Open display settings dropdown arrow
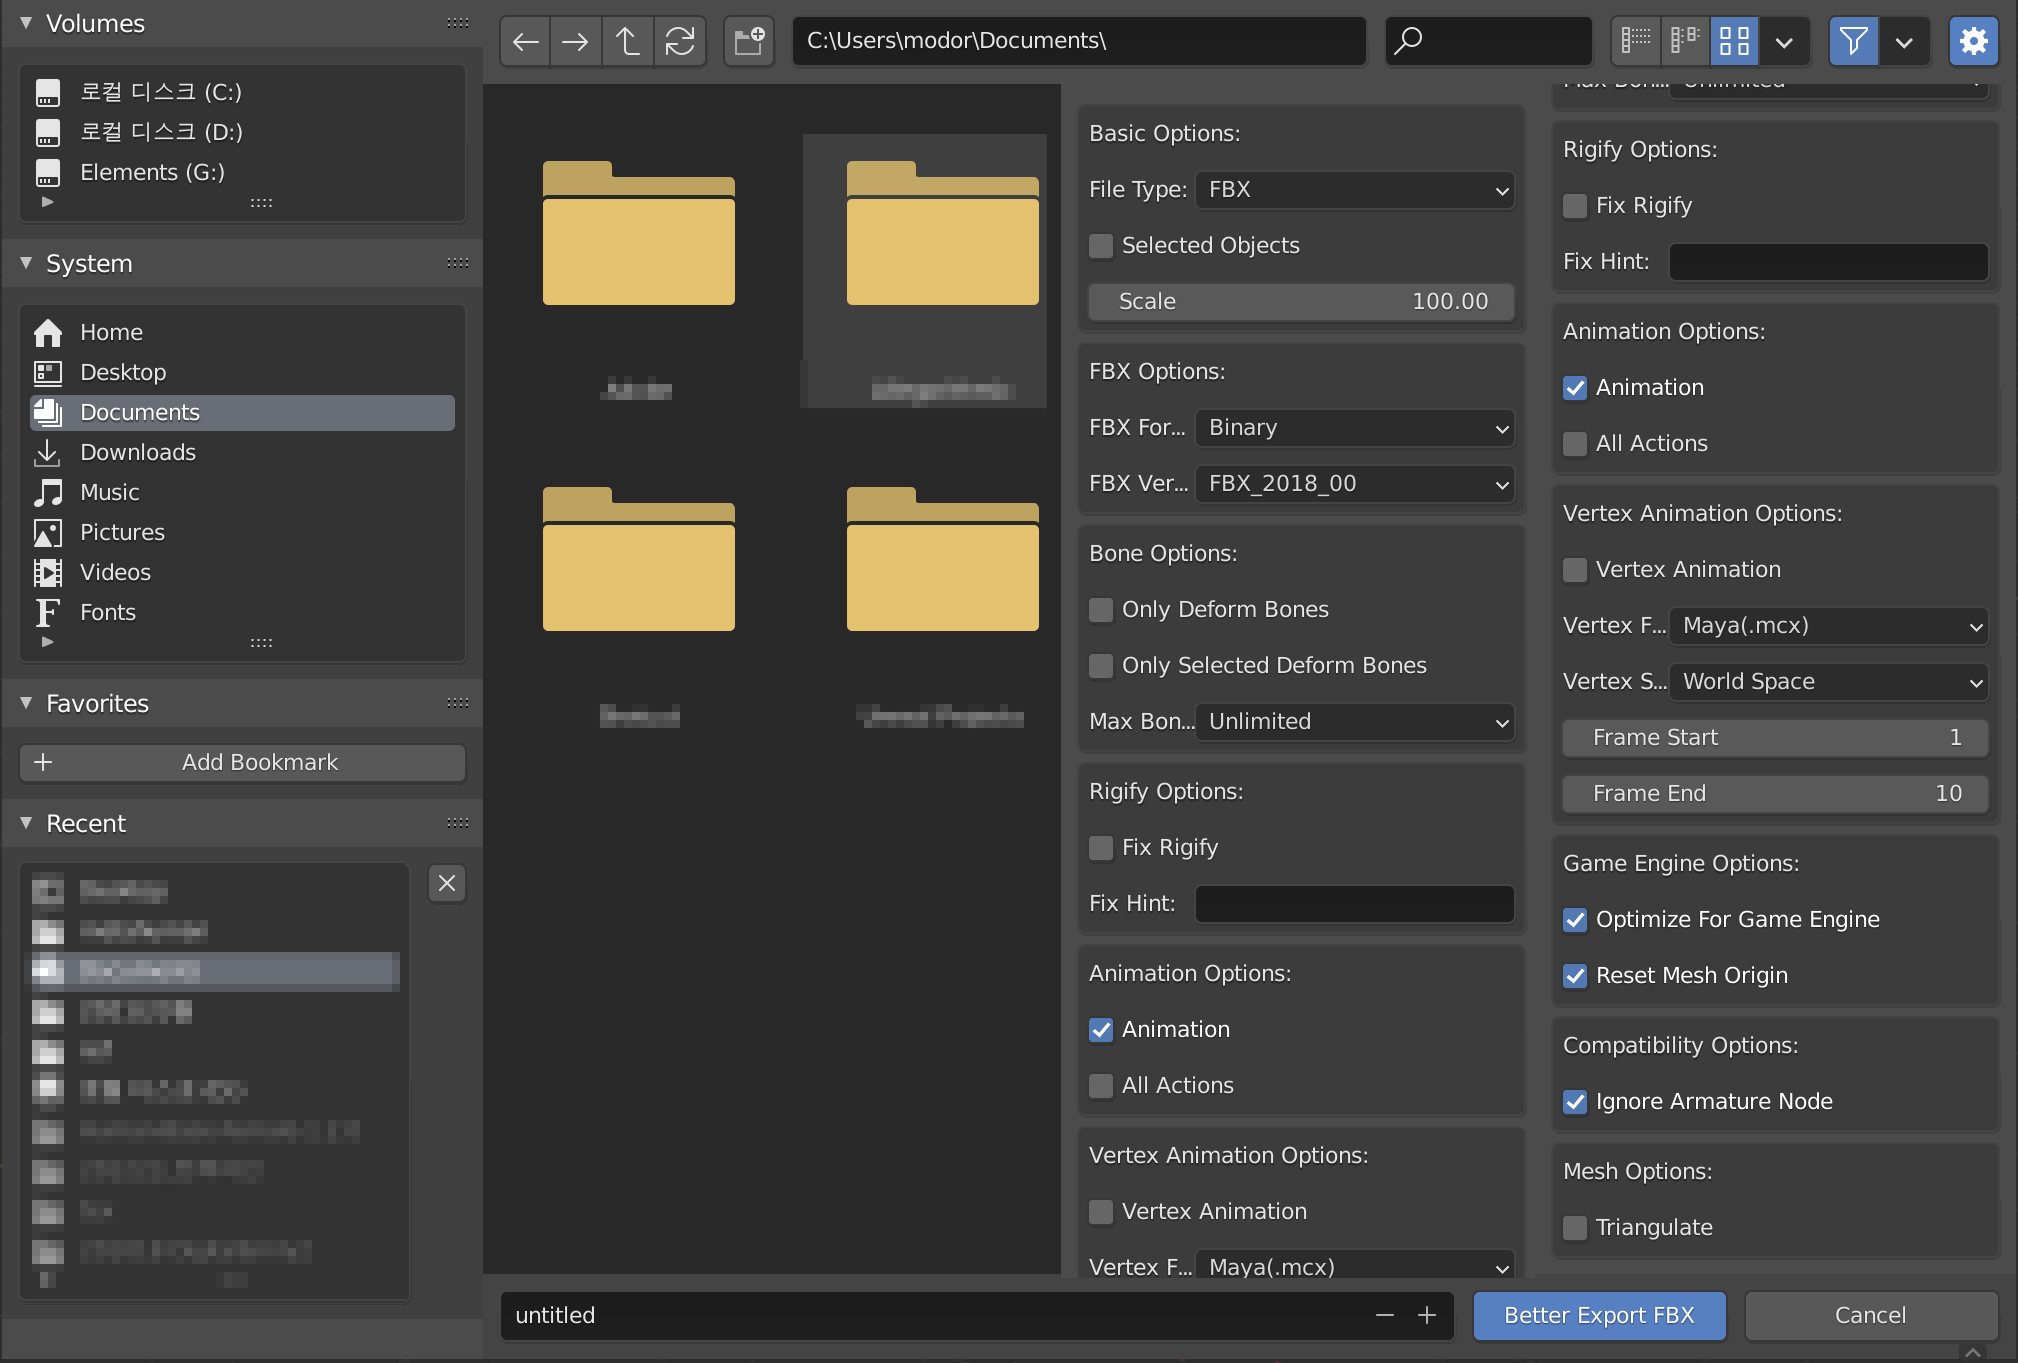The width and height of the screenshot is (2018, 1363). [1784, 41]
